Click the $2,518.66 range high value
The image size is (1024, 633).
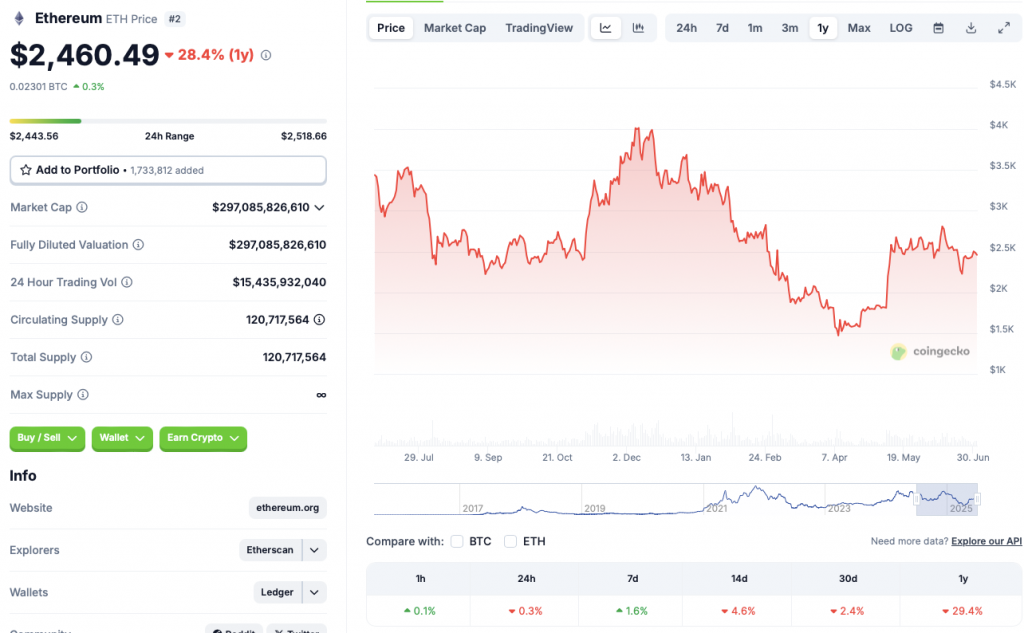[304, 136]
